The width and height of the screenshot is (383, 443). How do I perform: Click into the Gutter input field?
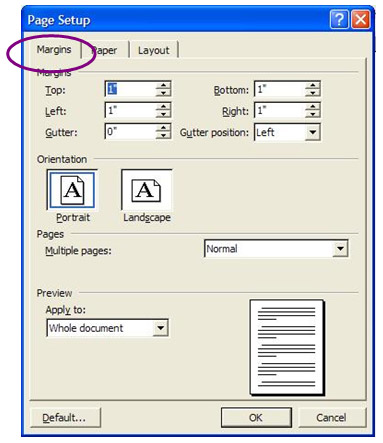tap(131, 131)
